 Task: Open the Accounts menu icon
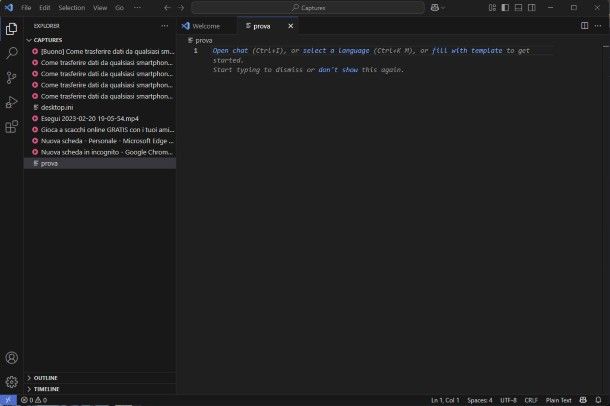click(12, 357)
